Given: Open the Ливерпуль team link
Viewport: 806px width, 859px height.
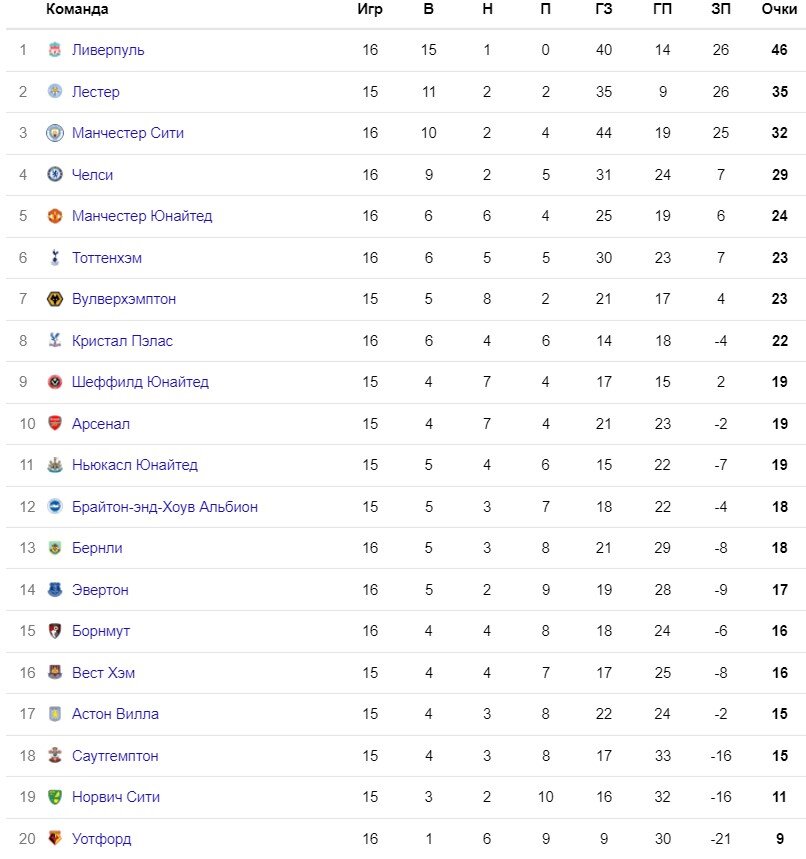Looking at the screenshot, I should pos(108,50).
